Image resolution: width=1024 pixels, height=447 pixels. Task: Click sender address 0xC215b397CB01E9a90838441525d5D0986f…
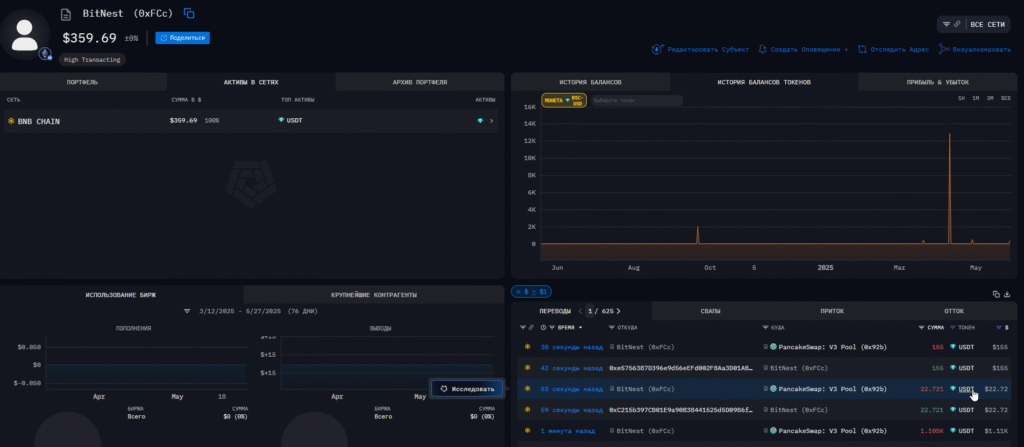(682, 410)
